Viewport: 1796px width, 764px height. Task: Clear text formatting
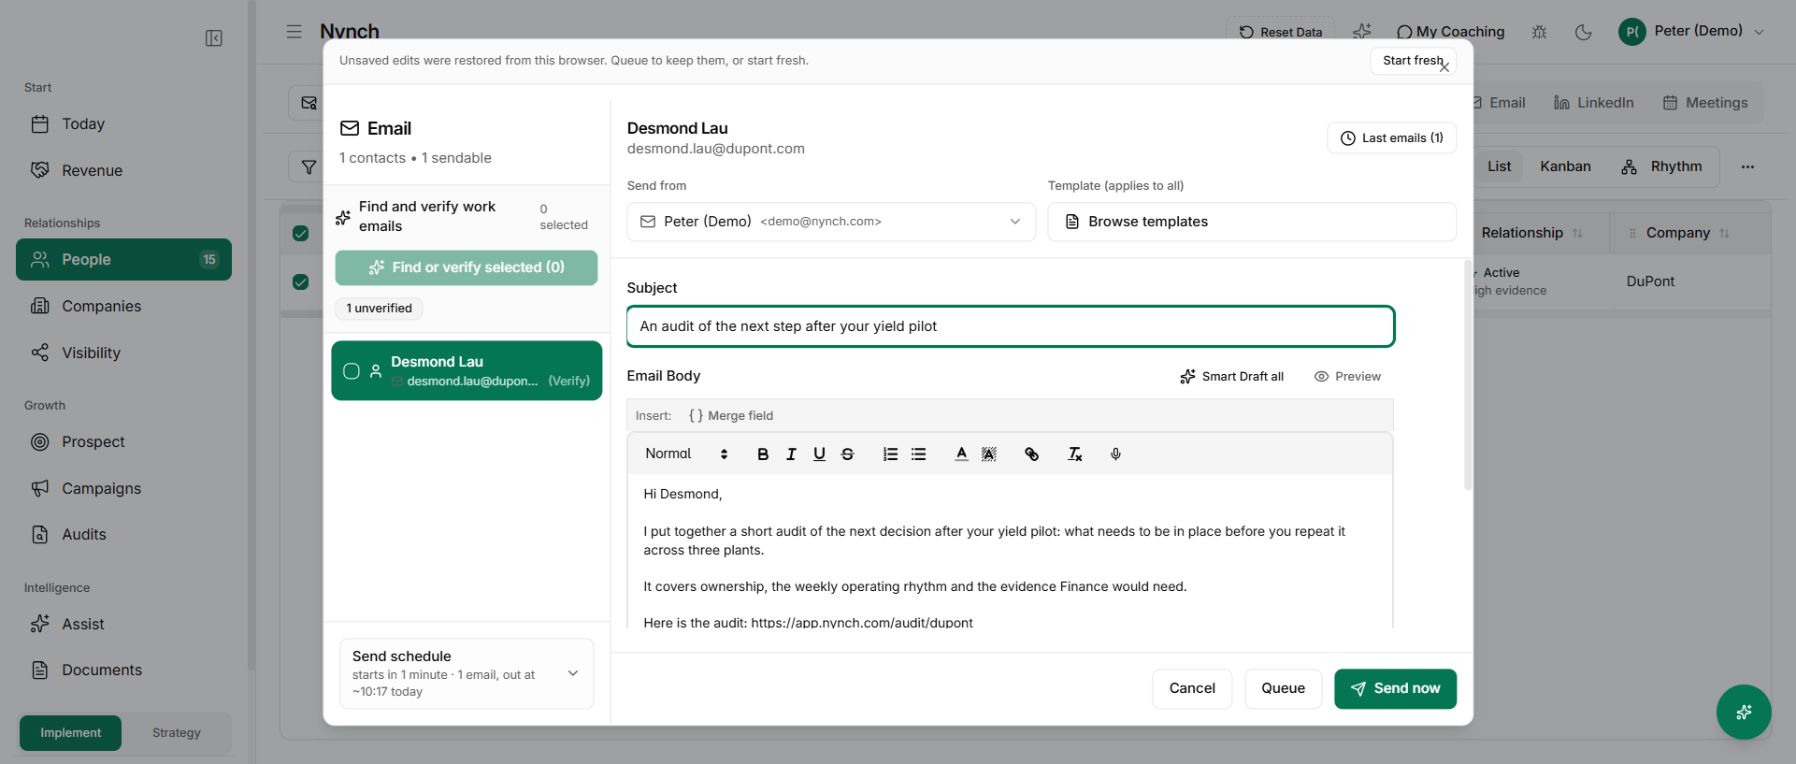pos(1075,454)
